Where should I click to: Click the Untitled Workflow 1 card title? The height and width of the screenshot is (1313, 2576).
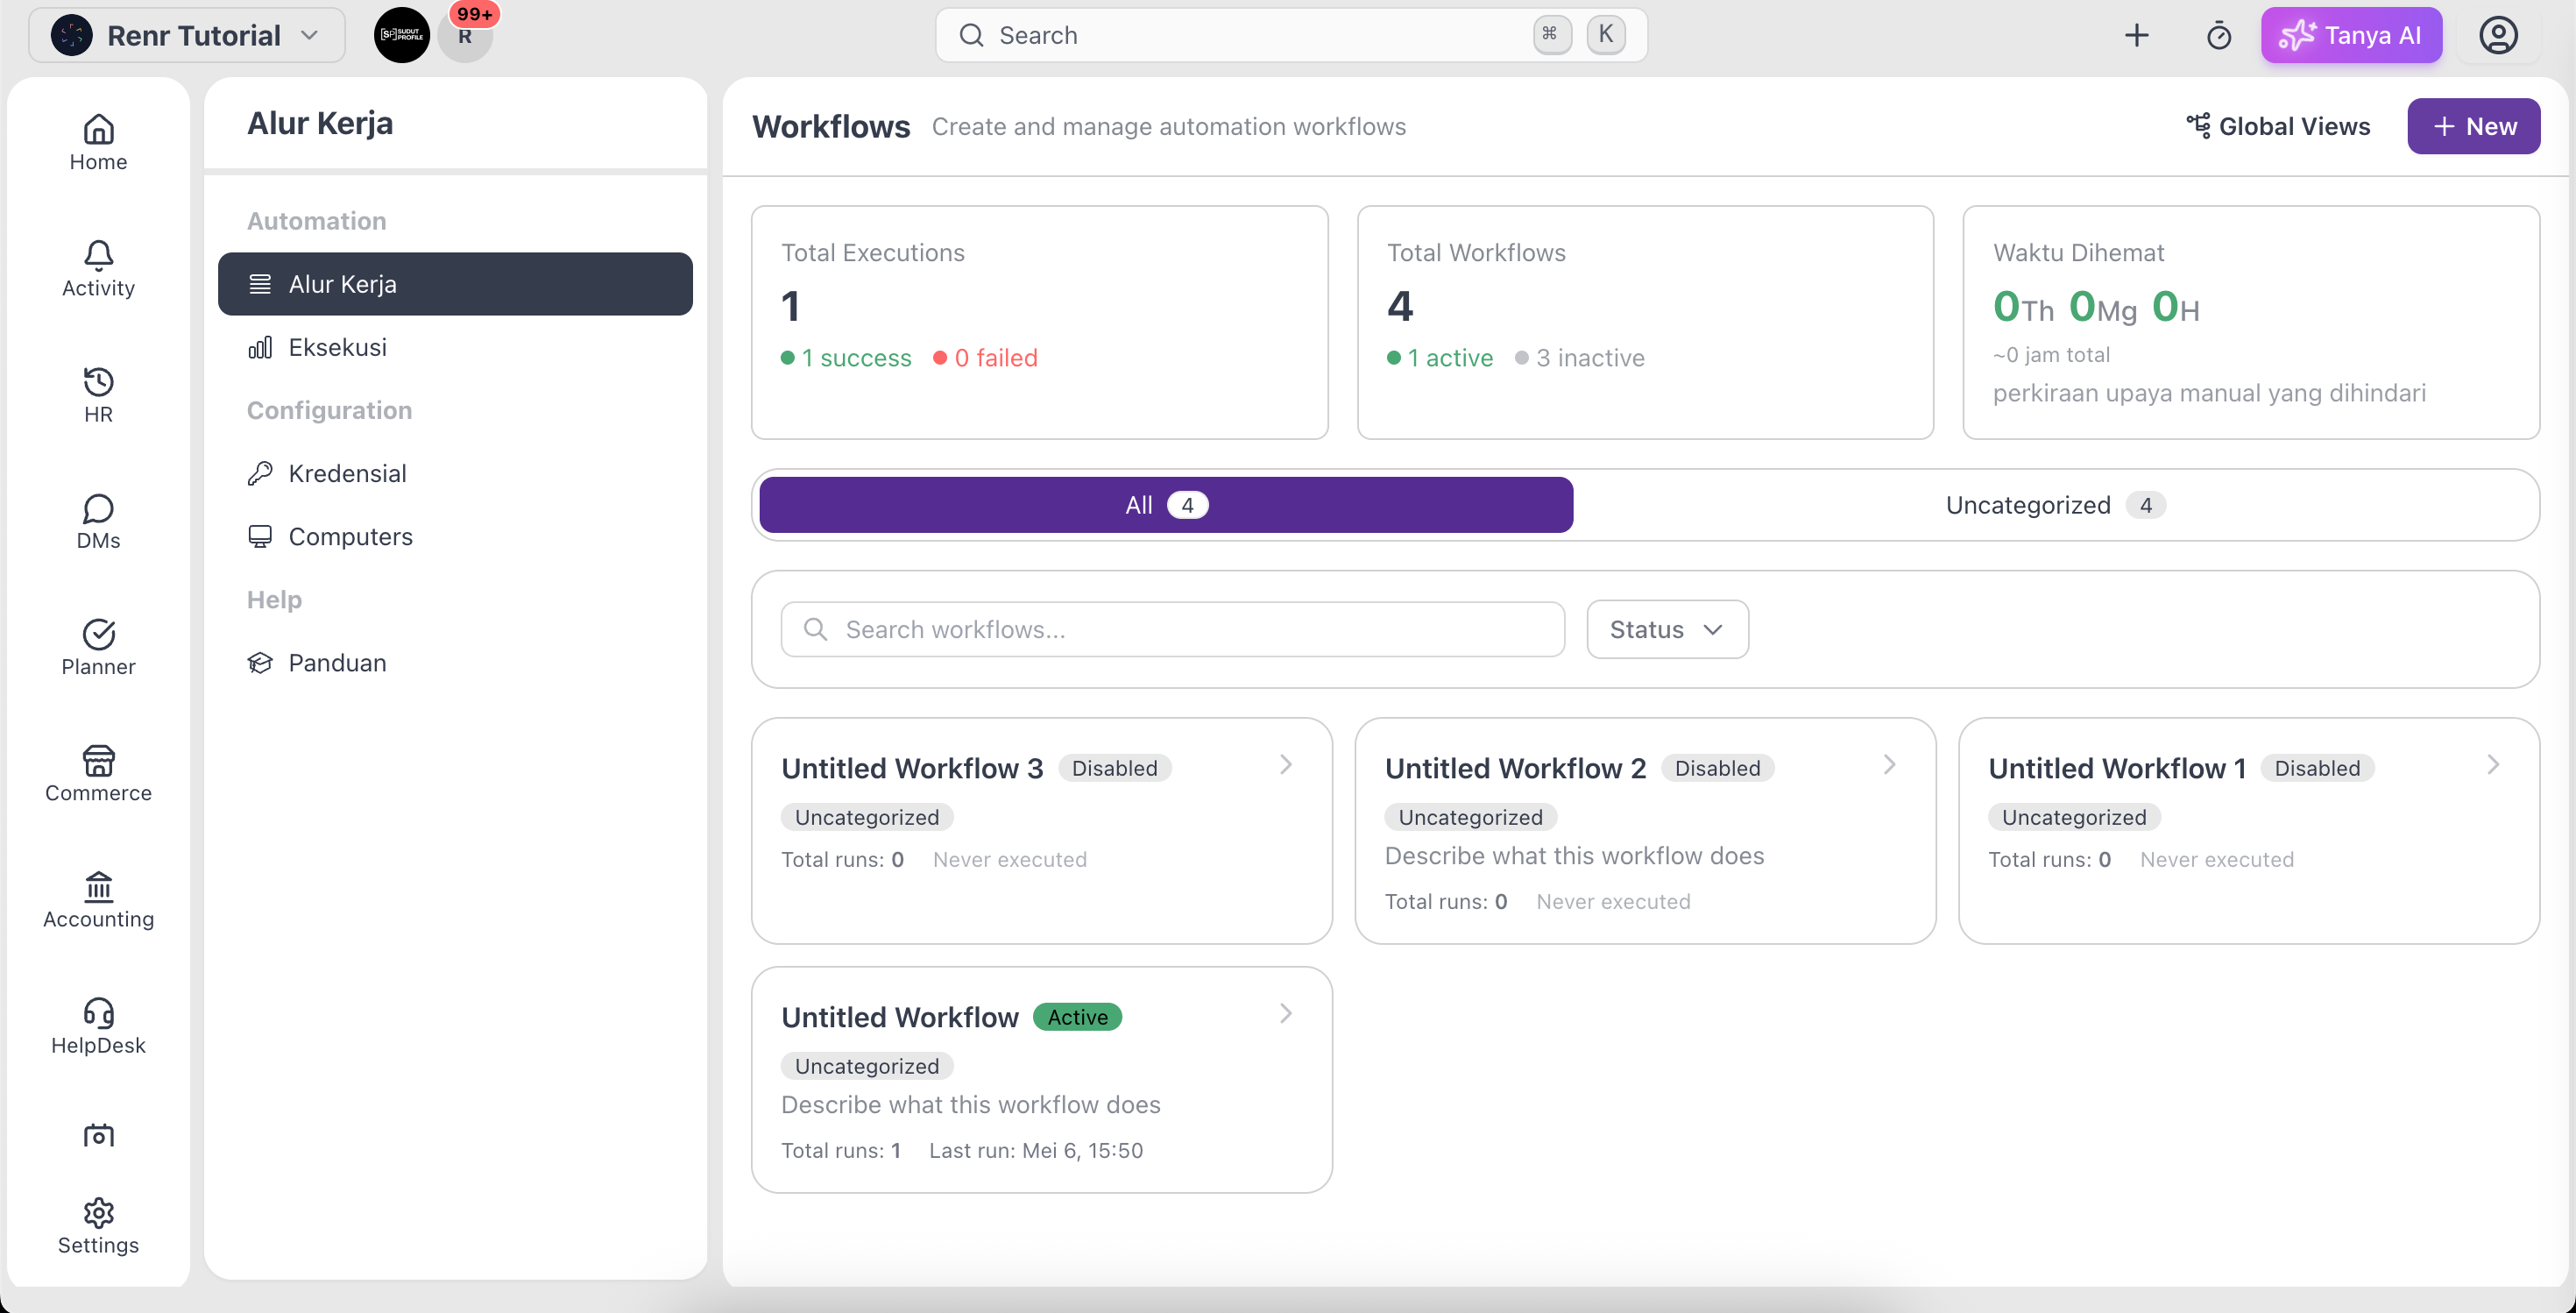pos(2117,768)
